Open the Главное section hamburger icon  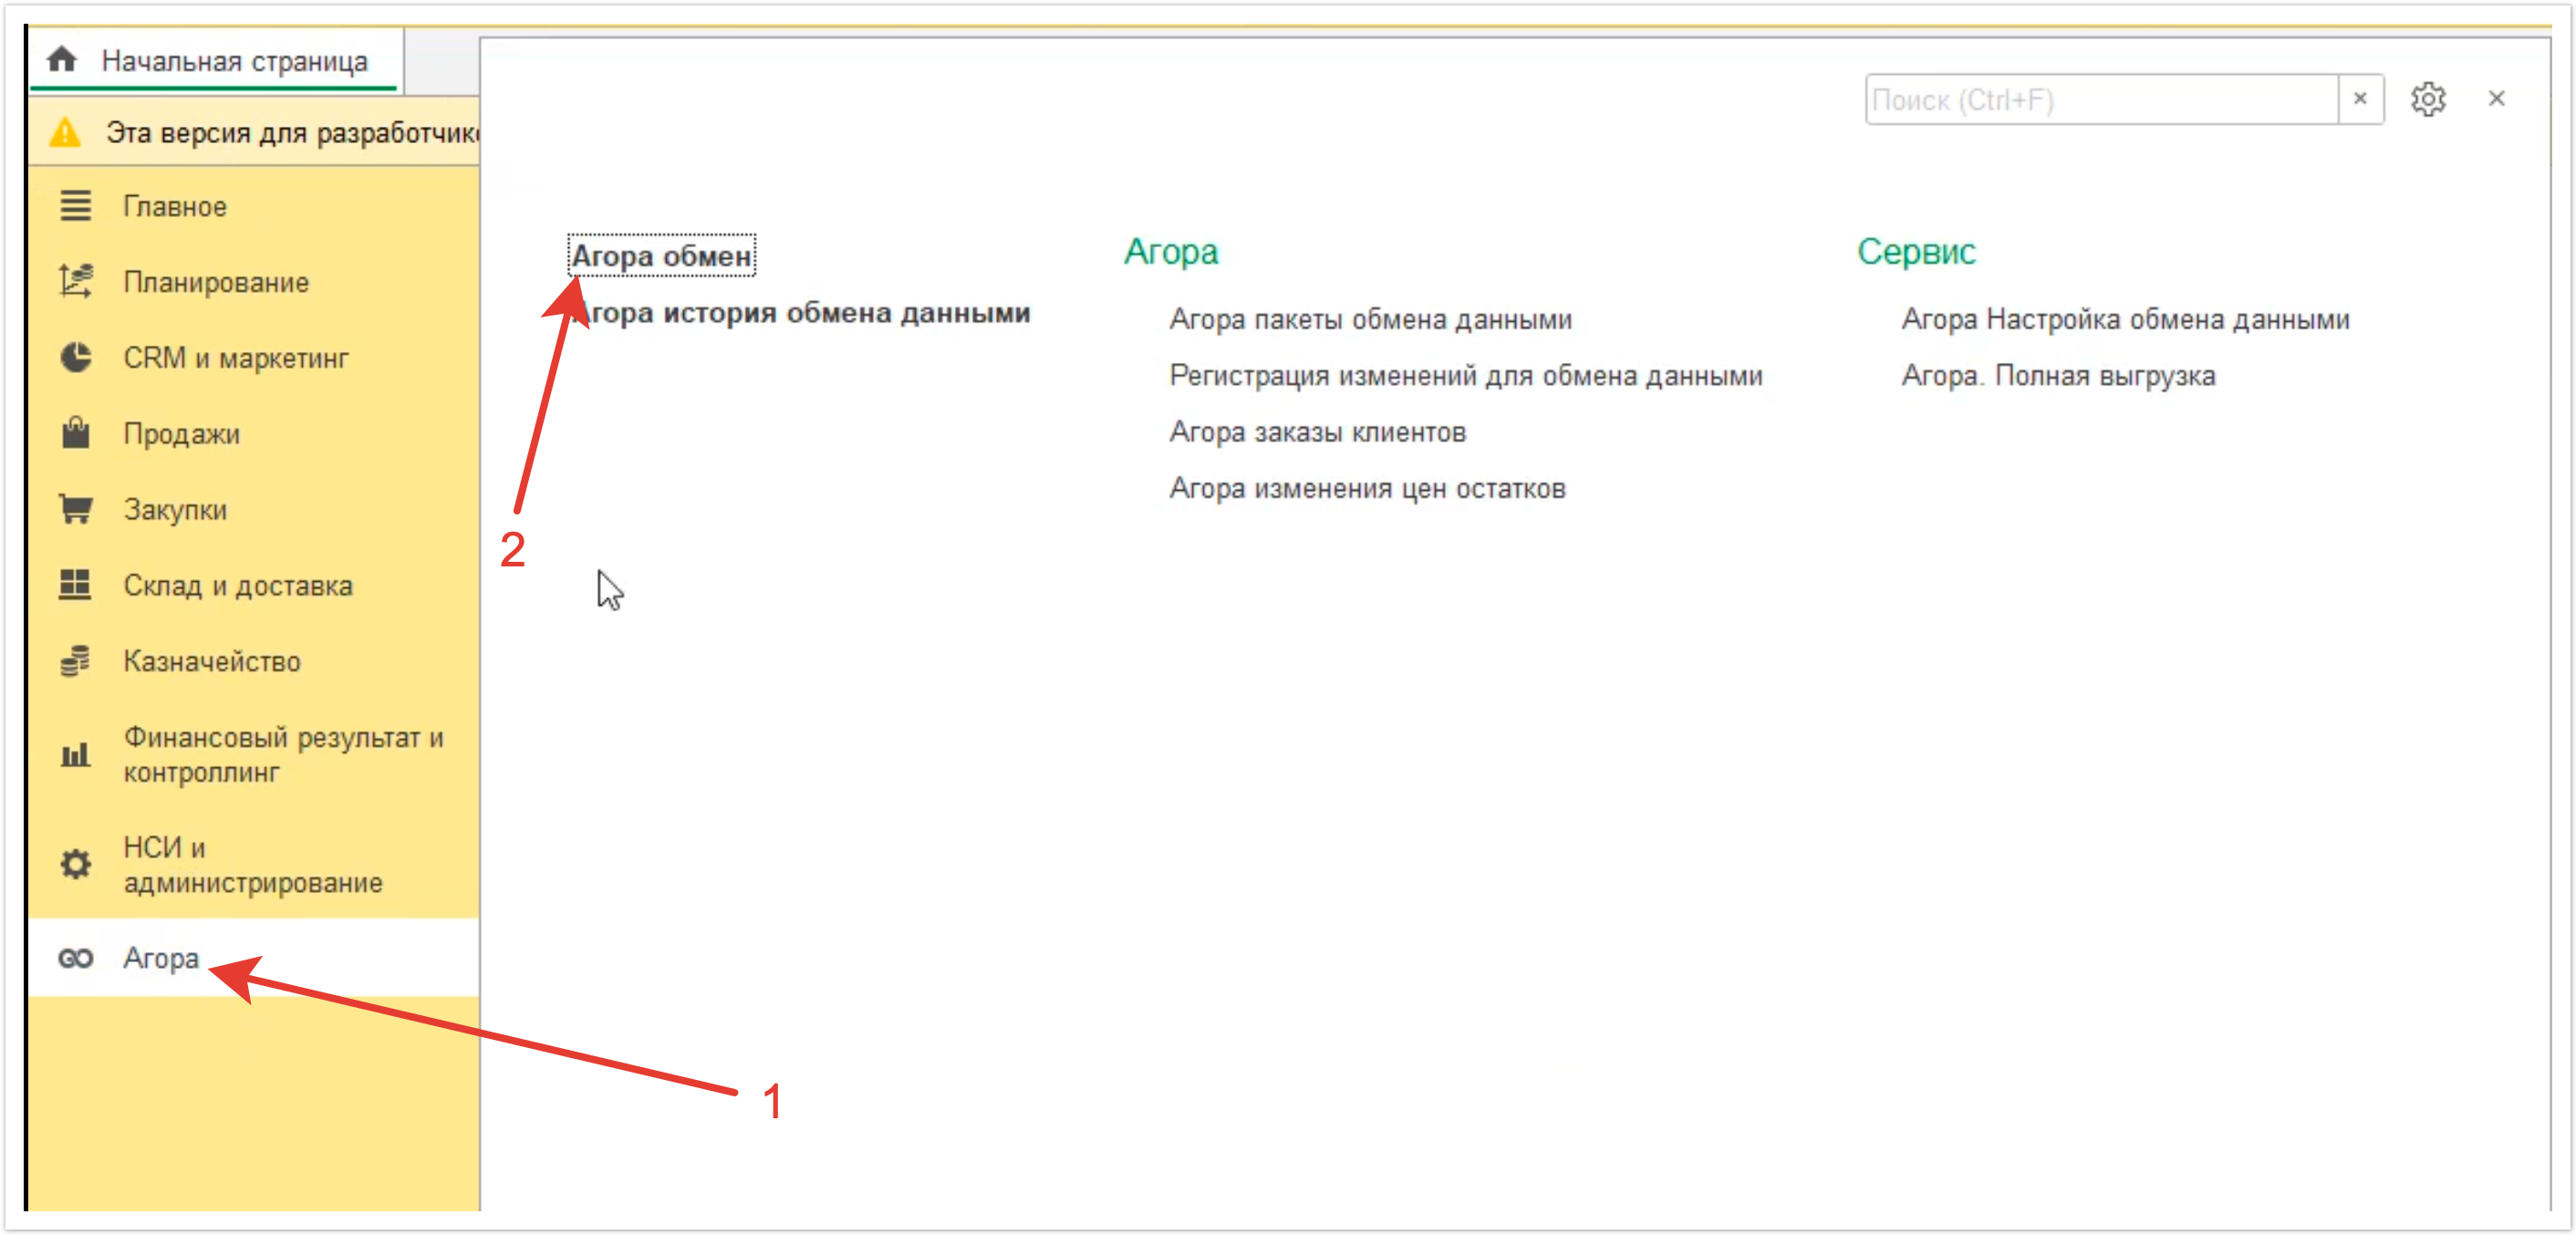pyautogui.click(x=75, y=206)
